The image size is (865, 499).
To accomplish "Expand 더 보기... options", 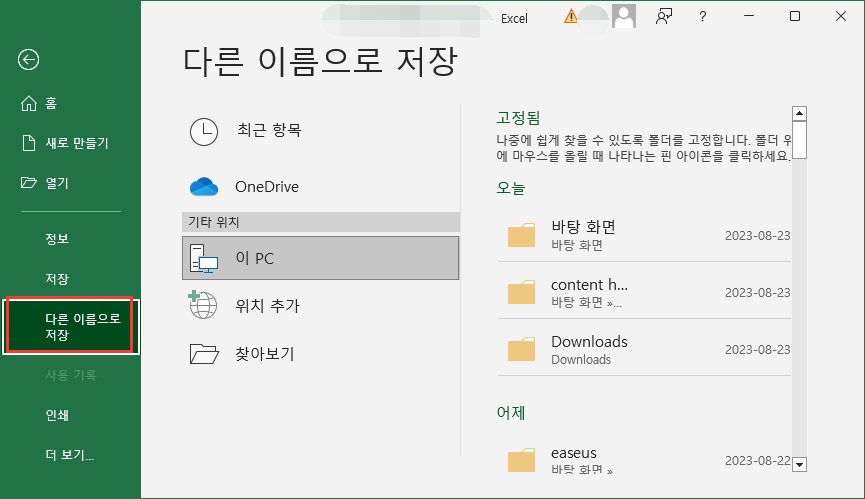I will click(70, 455).
